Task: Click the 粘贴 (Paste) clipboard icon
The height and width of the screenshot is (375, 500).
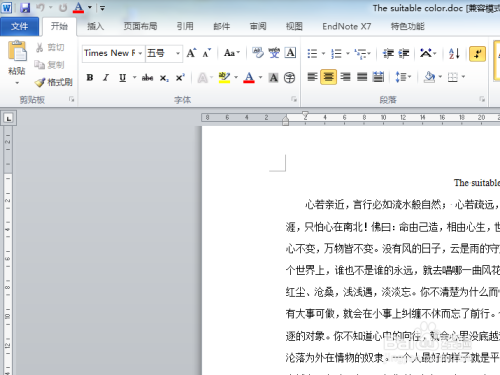Action: (17, 51)
